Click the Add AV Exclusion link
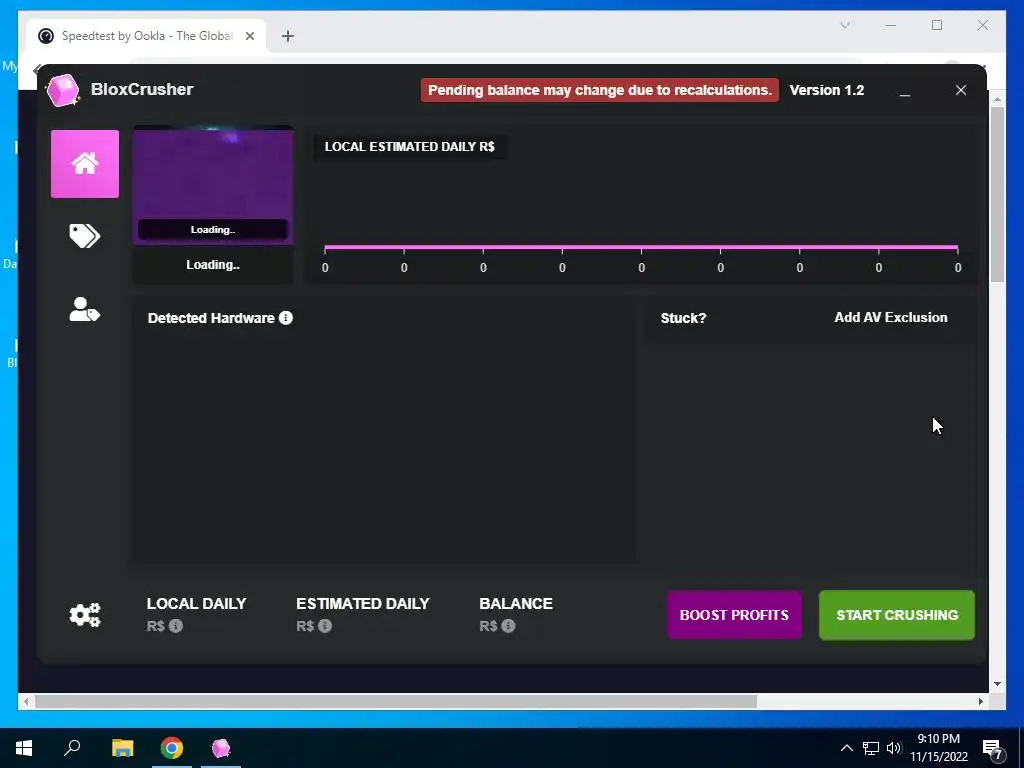Image resolution: width=1024 pixels, height=768 pixels. (891, 317)
